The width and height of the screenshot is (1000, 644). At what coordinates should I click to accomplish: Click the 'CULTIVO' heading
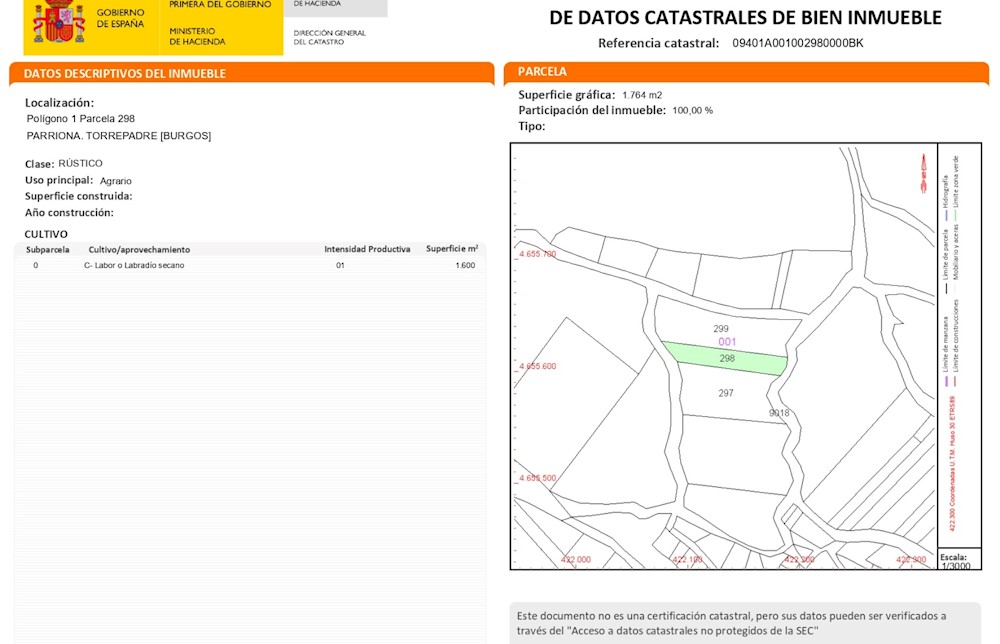46,234
